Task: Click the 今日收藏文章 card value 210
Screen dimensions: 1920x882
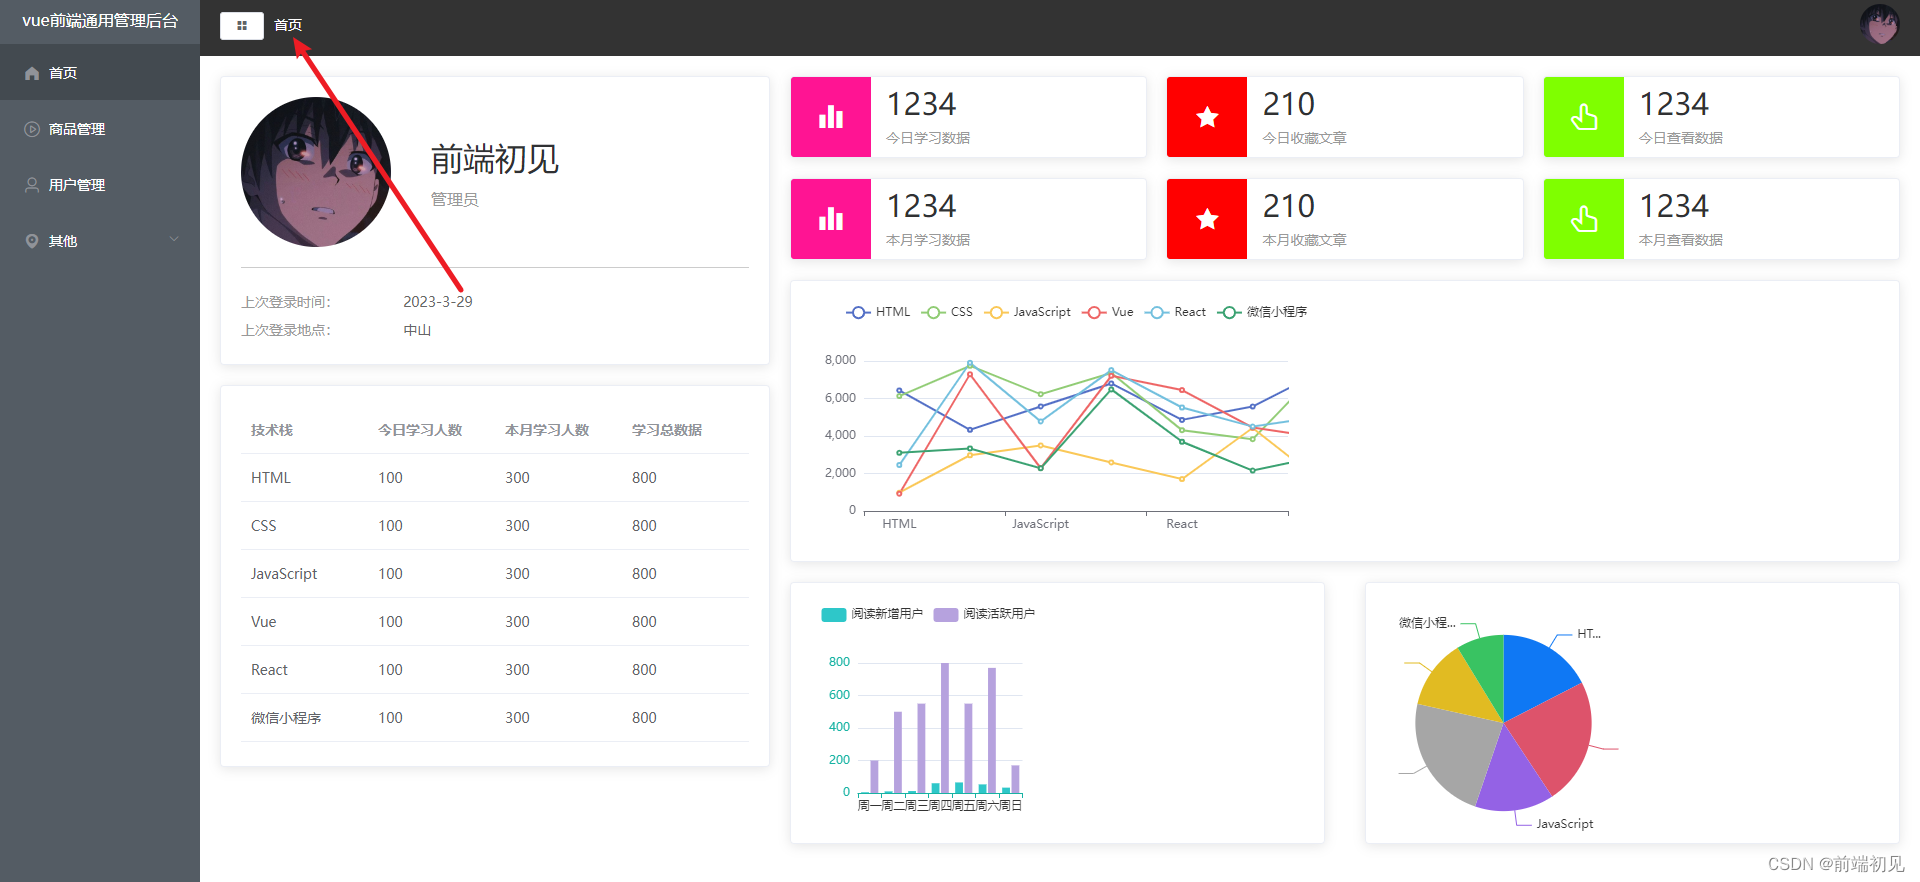Action: click(x=1288, y=104)
